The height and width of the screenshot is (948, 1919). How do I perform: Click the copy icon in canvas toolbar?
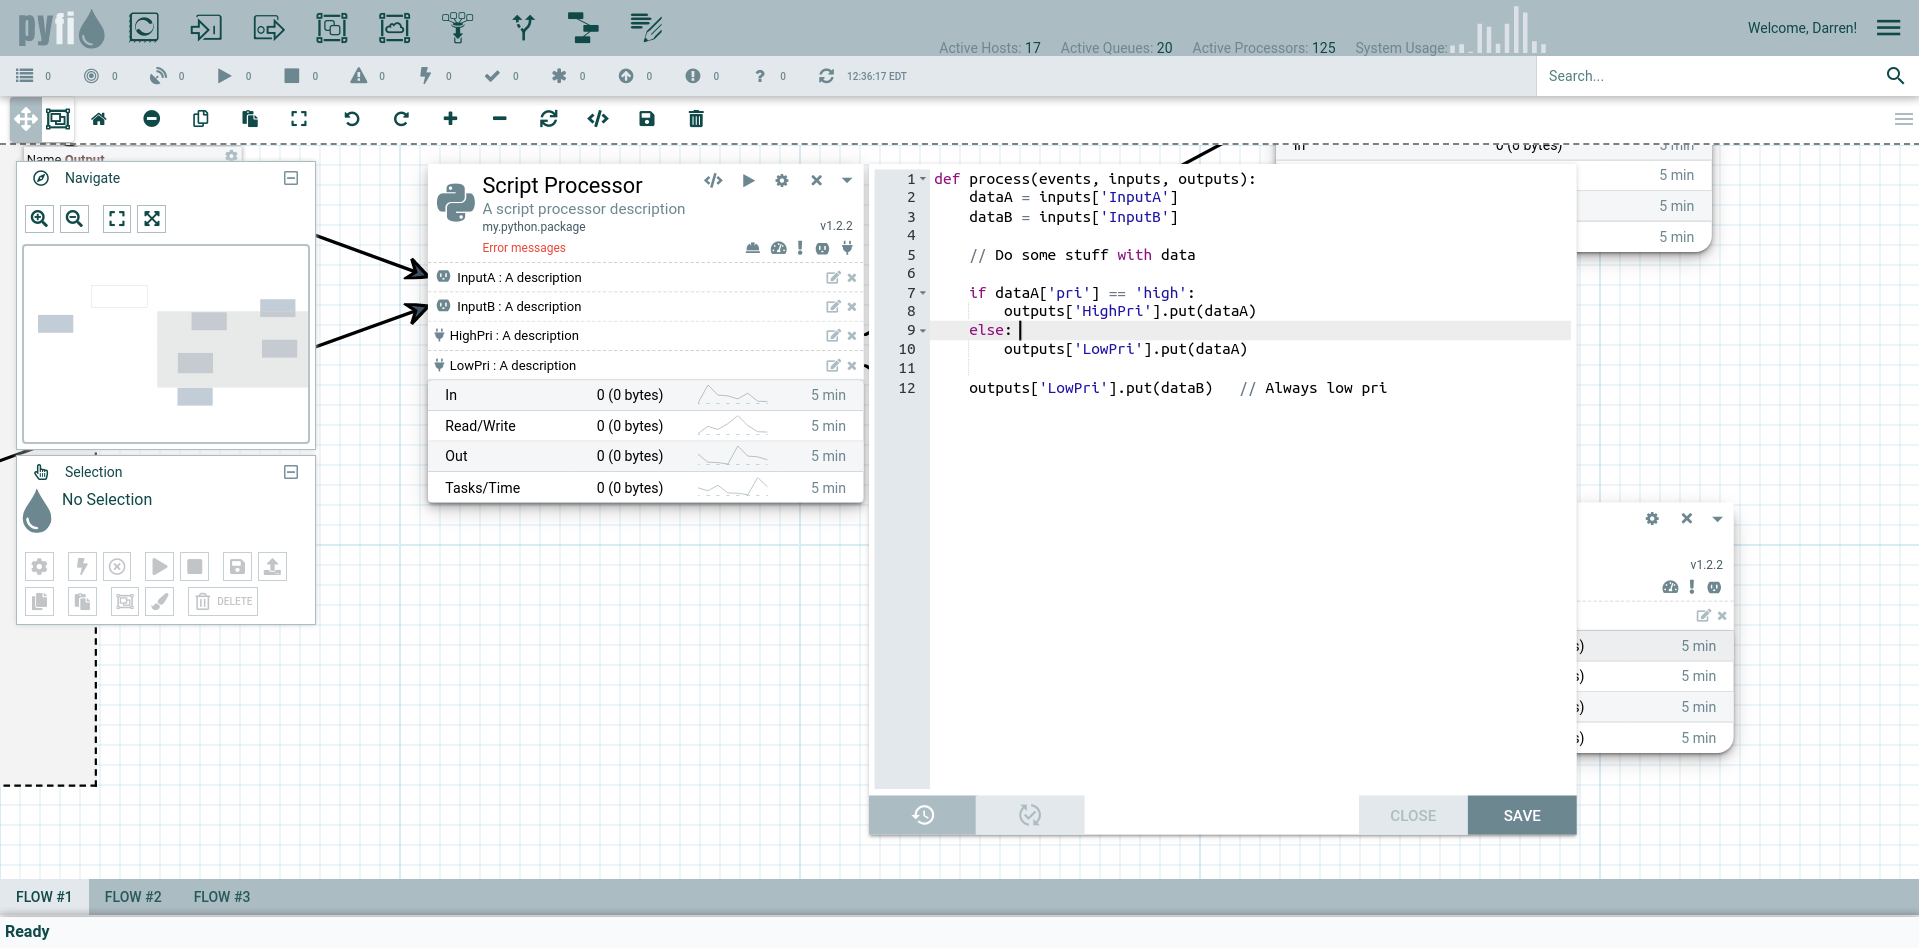click(x=201, y=119)
